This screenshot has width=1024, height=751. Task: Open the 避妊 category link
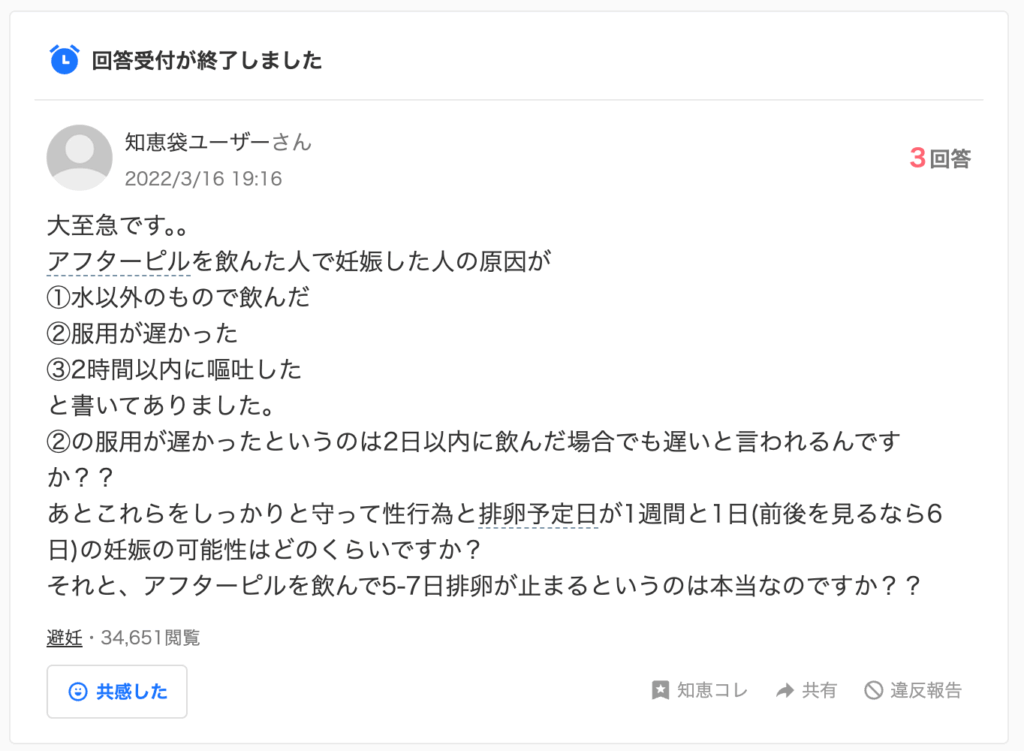[64, 638]
